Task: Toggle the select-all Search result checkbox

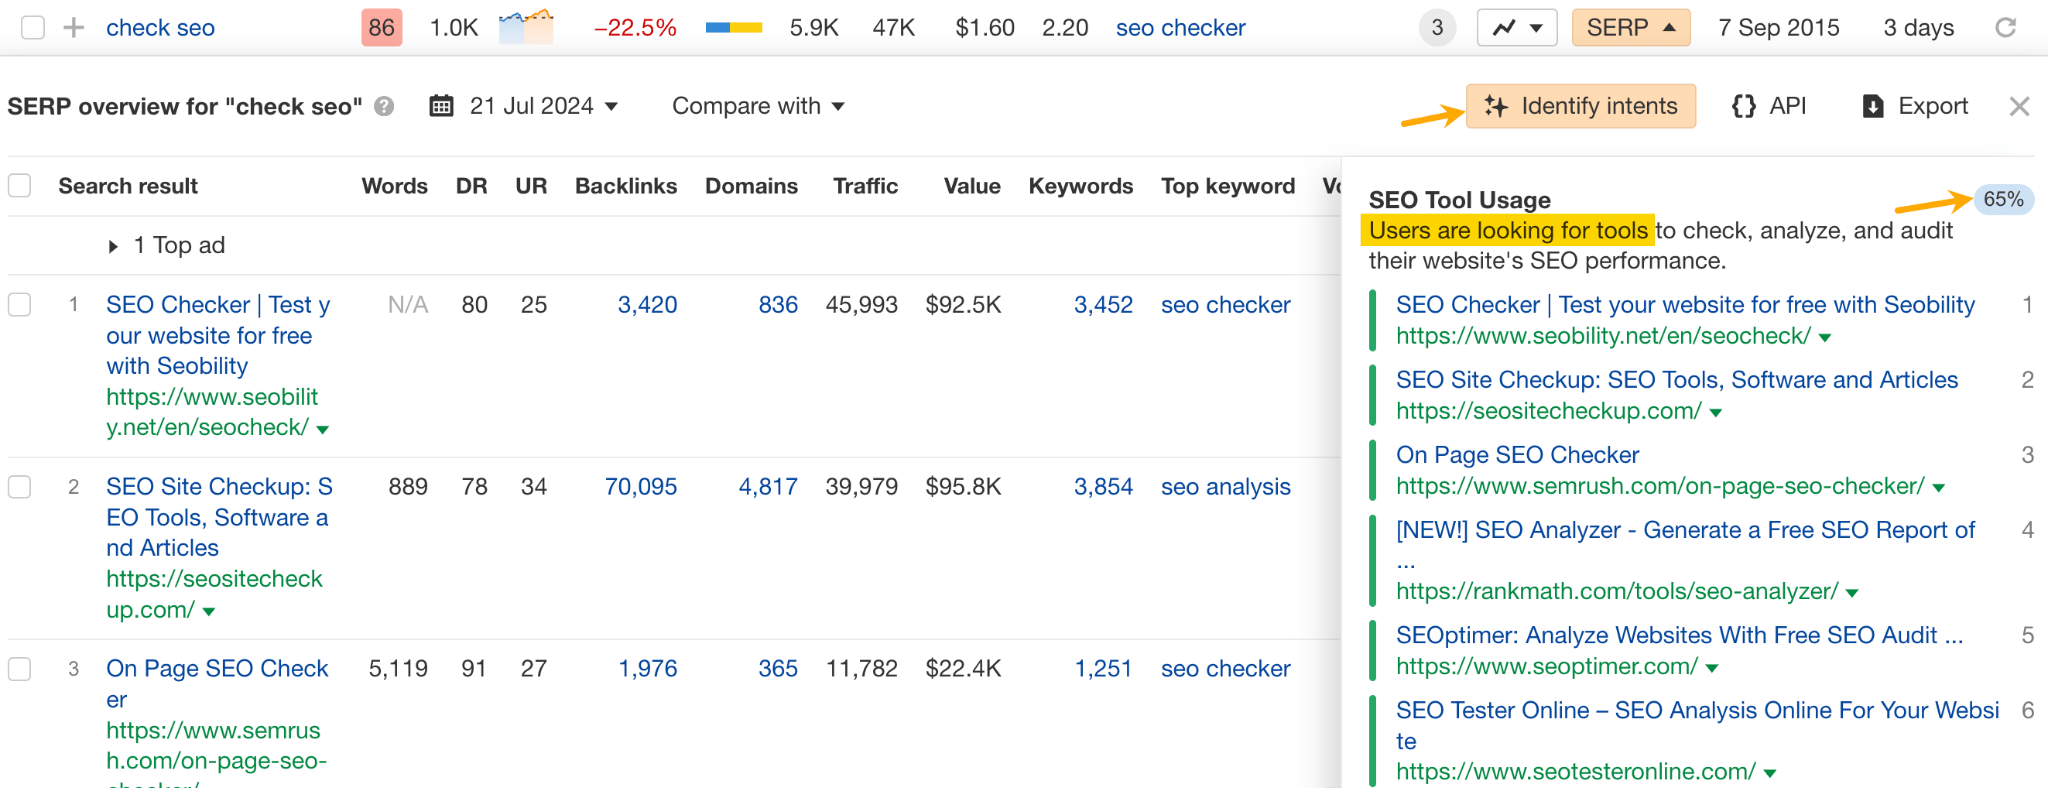Action: click(20, 186)
